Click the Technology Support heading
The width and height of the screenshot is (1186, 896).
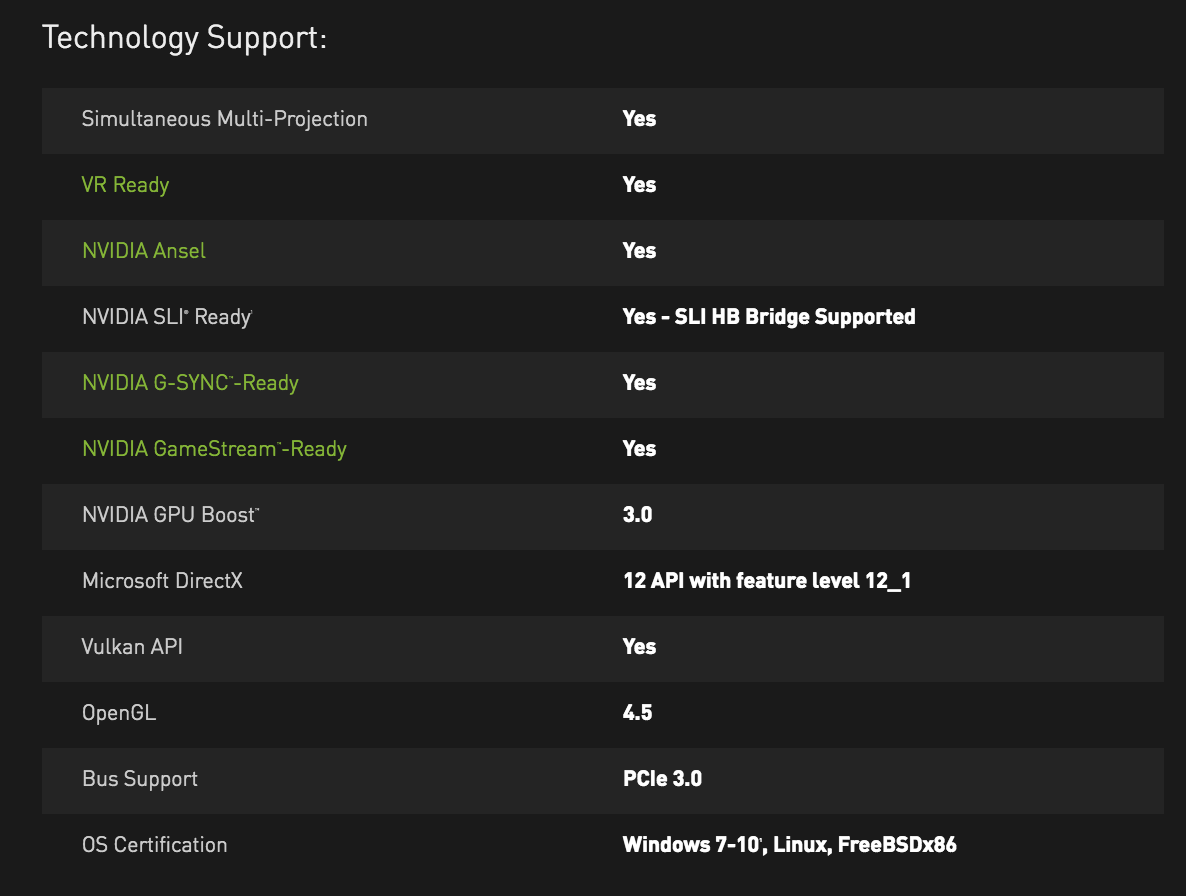[x=185, y=38]
